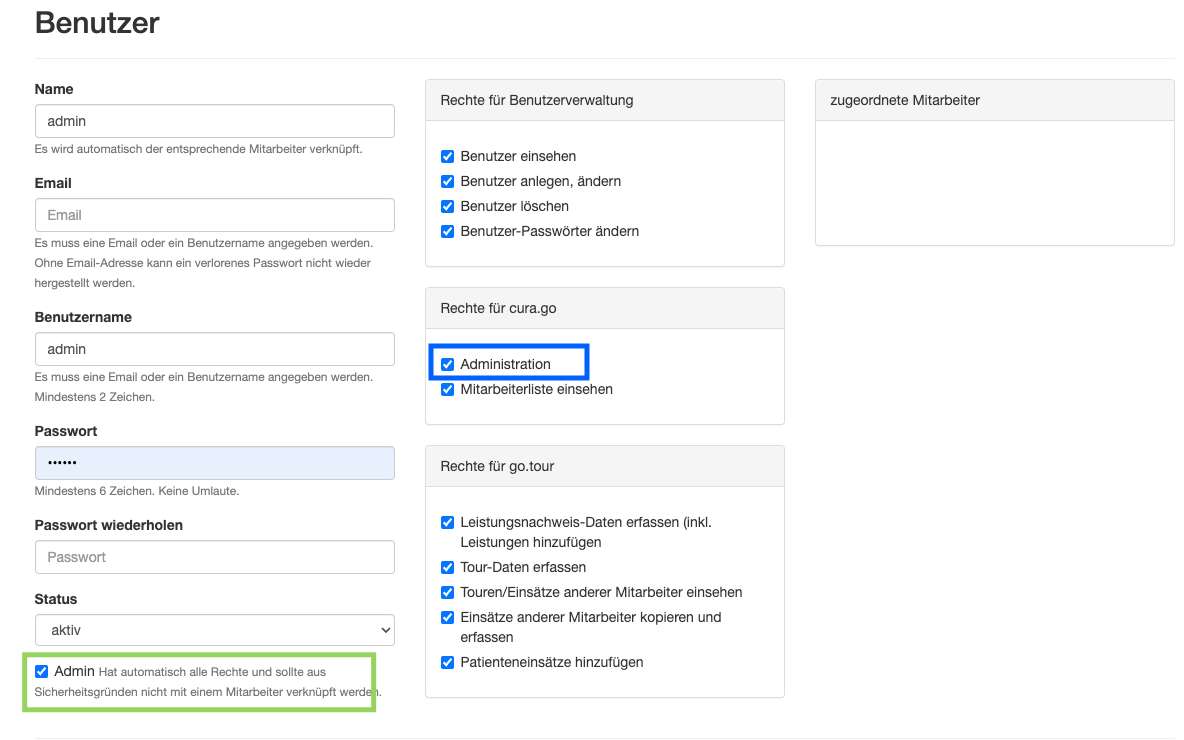The width and height of the screenshot is (1184, 740).
Task: Open the Status dropdown showing aktiv
Action: (x=214, y=630)
